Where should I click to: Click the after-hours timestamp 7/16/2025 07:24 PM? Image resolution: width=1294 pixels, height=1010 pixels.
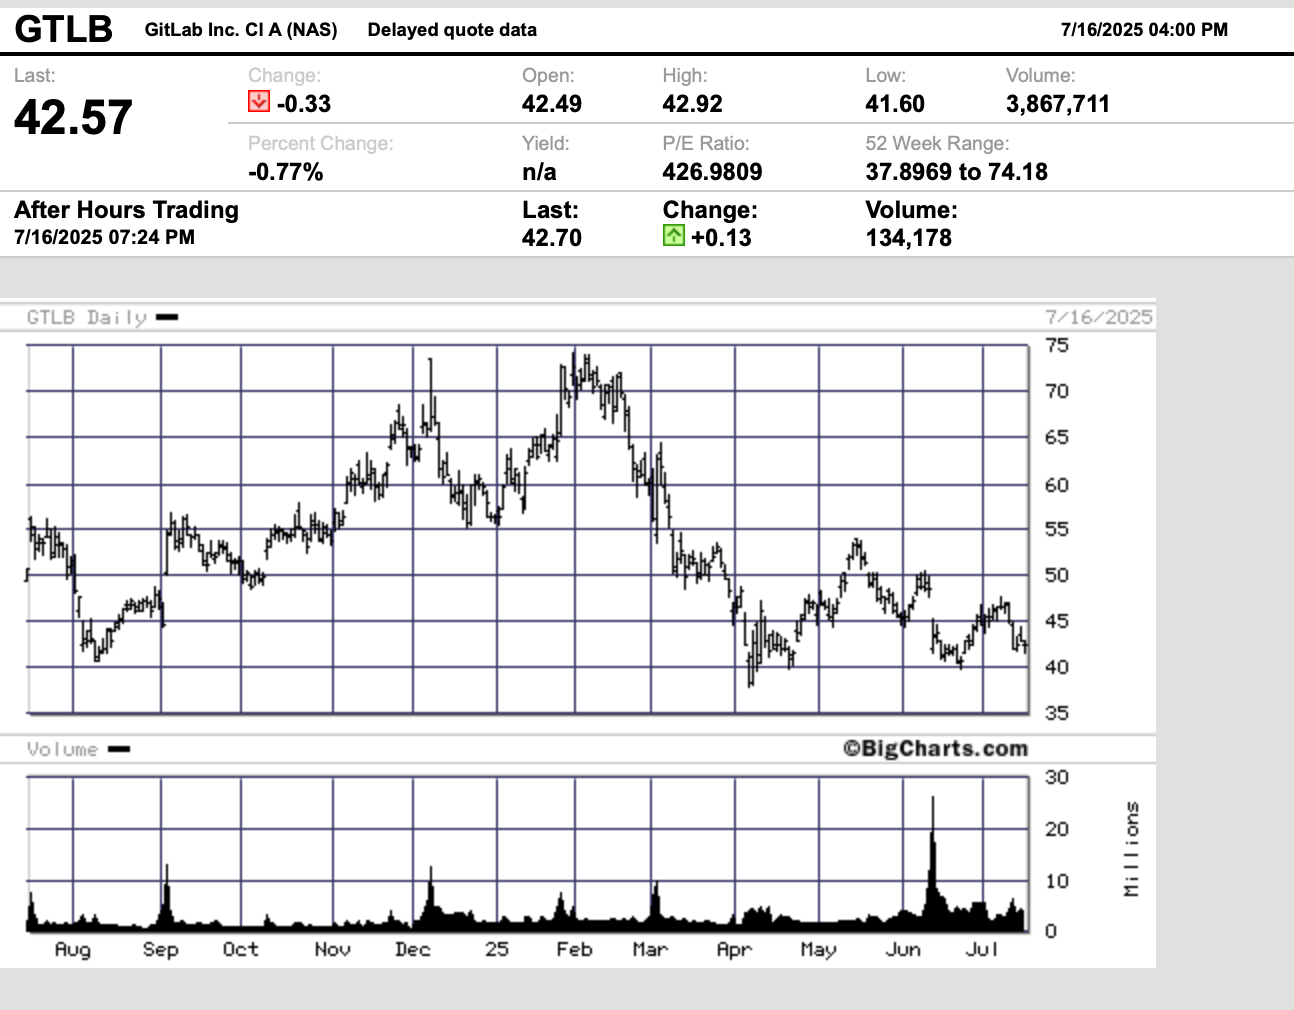(105, 238)
